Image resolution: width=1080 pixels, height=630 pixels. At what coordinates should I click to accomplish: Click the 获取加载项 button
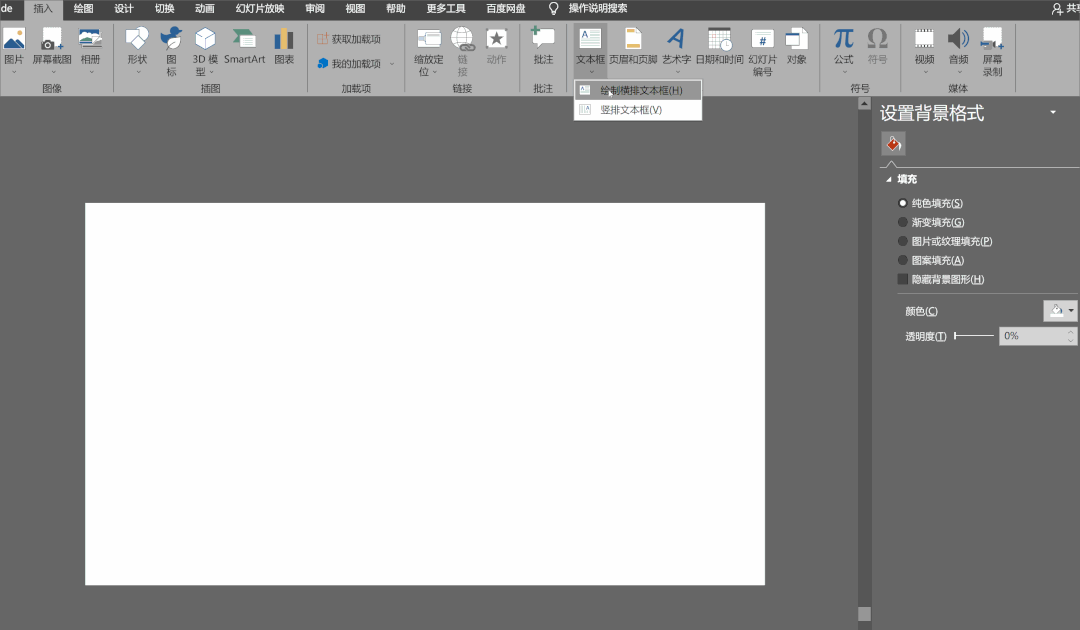[349, 39]
